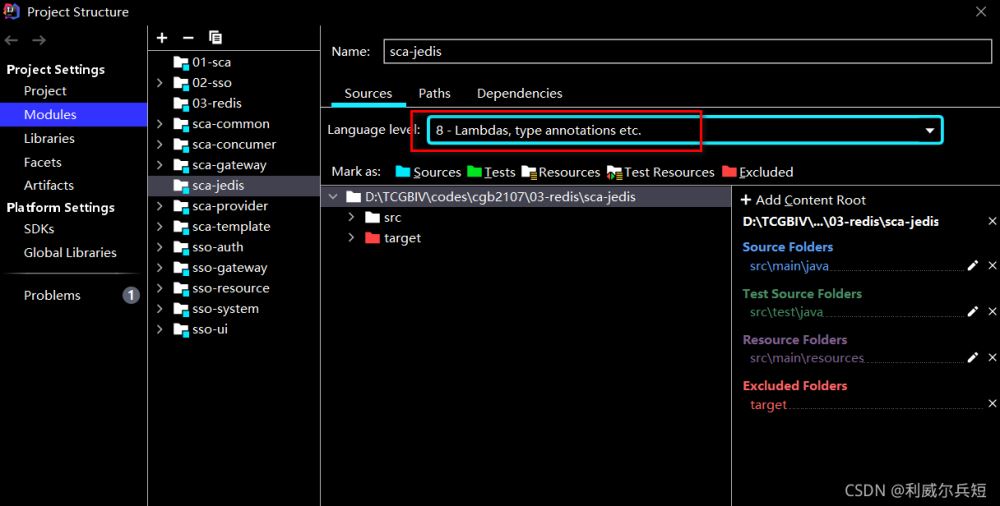Go back with the left arrow
The image size is (1000, 506).
point(11,40)
